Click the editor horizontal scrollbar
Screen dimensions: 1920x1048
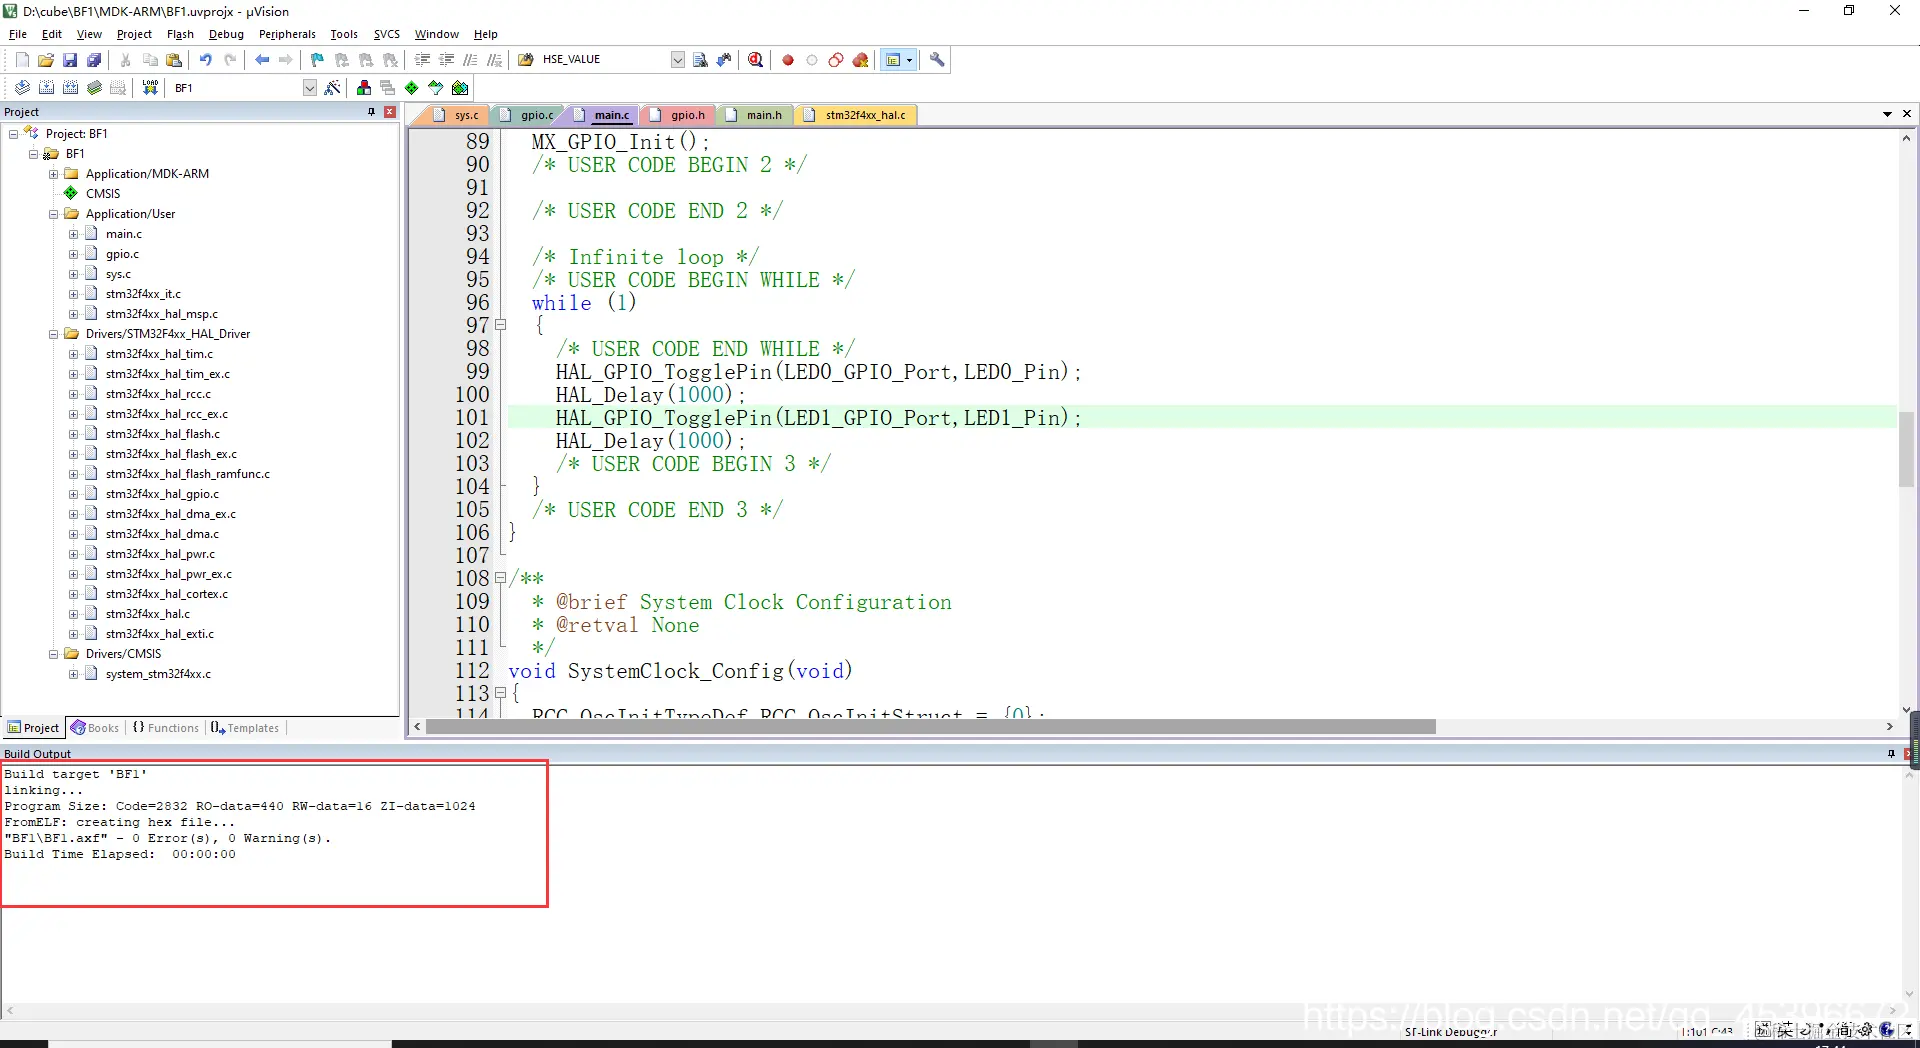[930, 727]
